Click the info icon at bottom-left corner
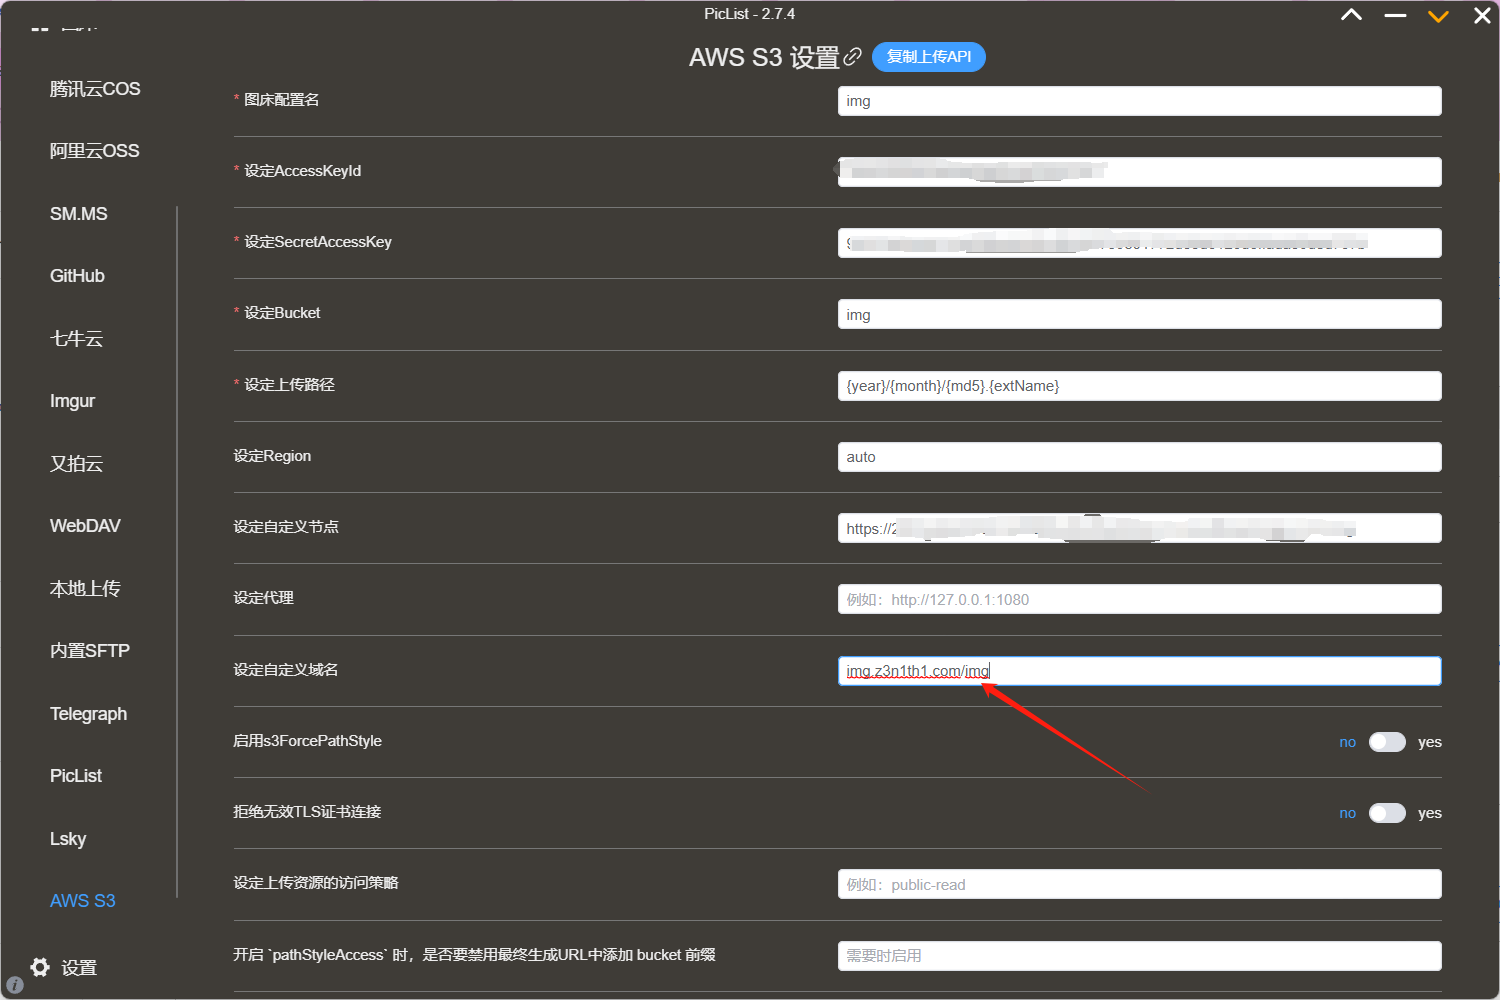 (x=14, y=985)
